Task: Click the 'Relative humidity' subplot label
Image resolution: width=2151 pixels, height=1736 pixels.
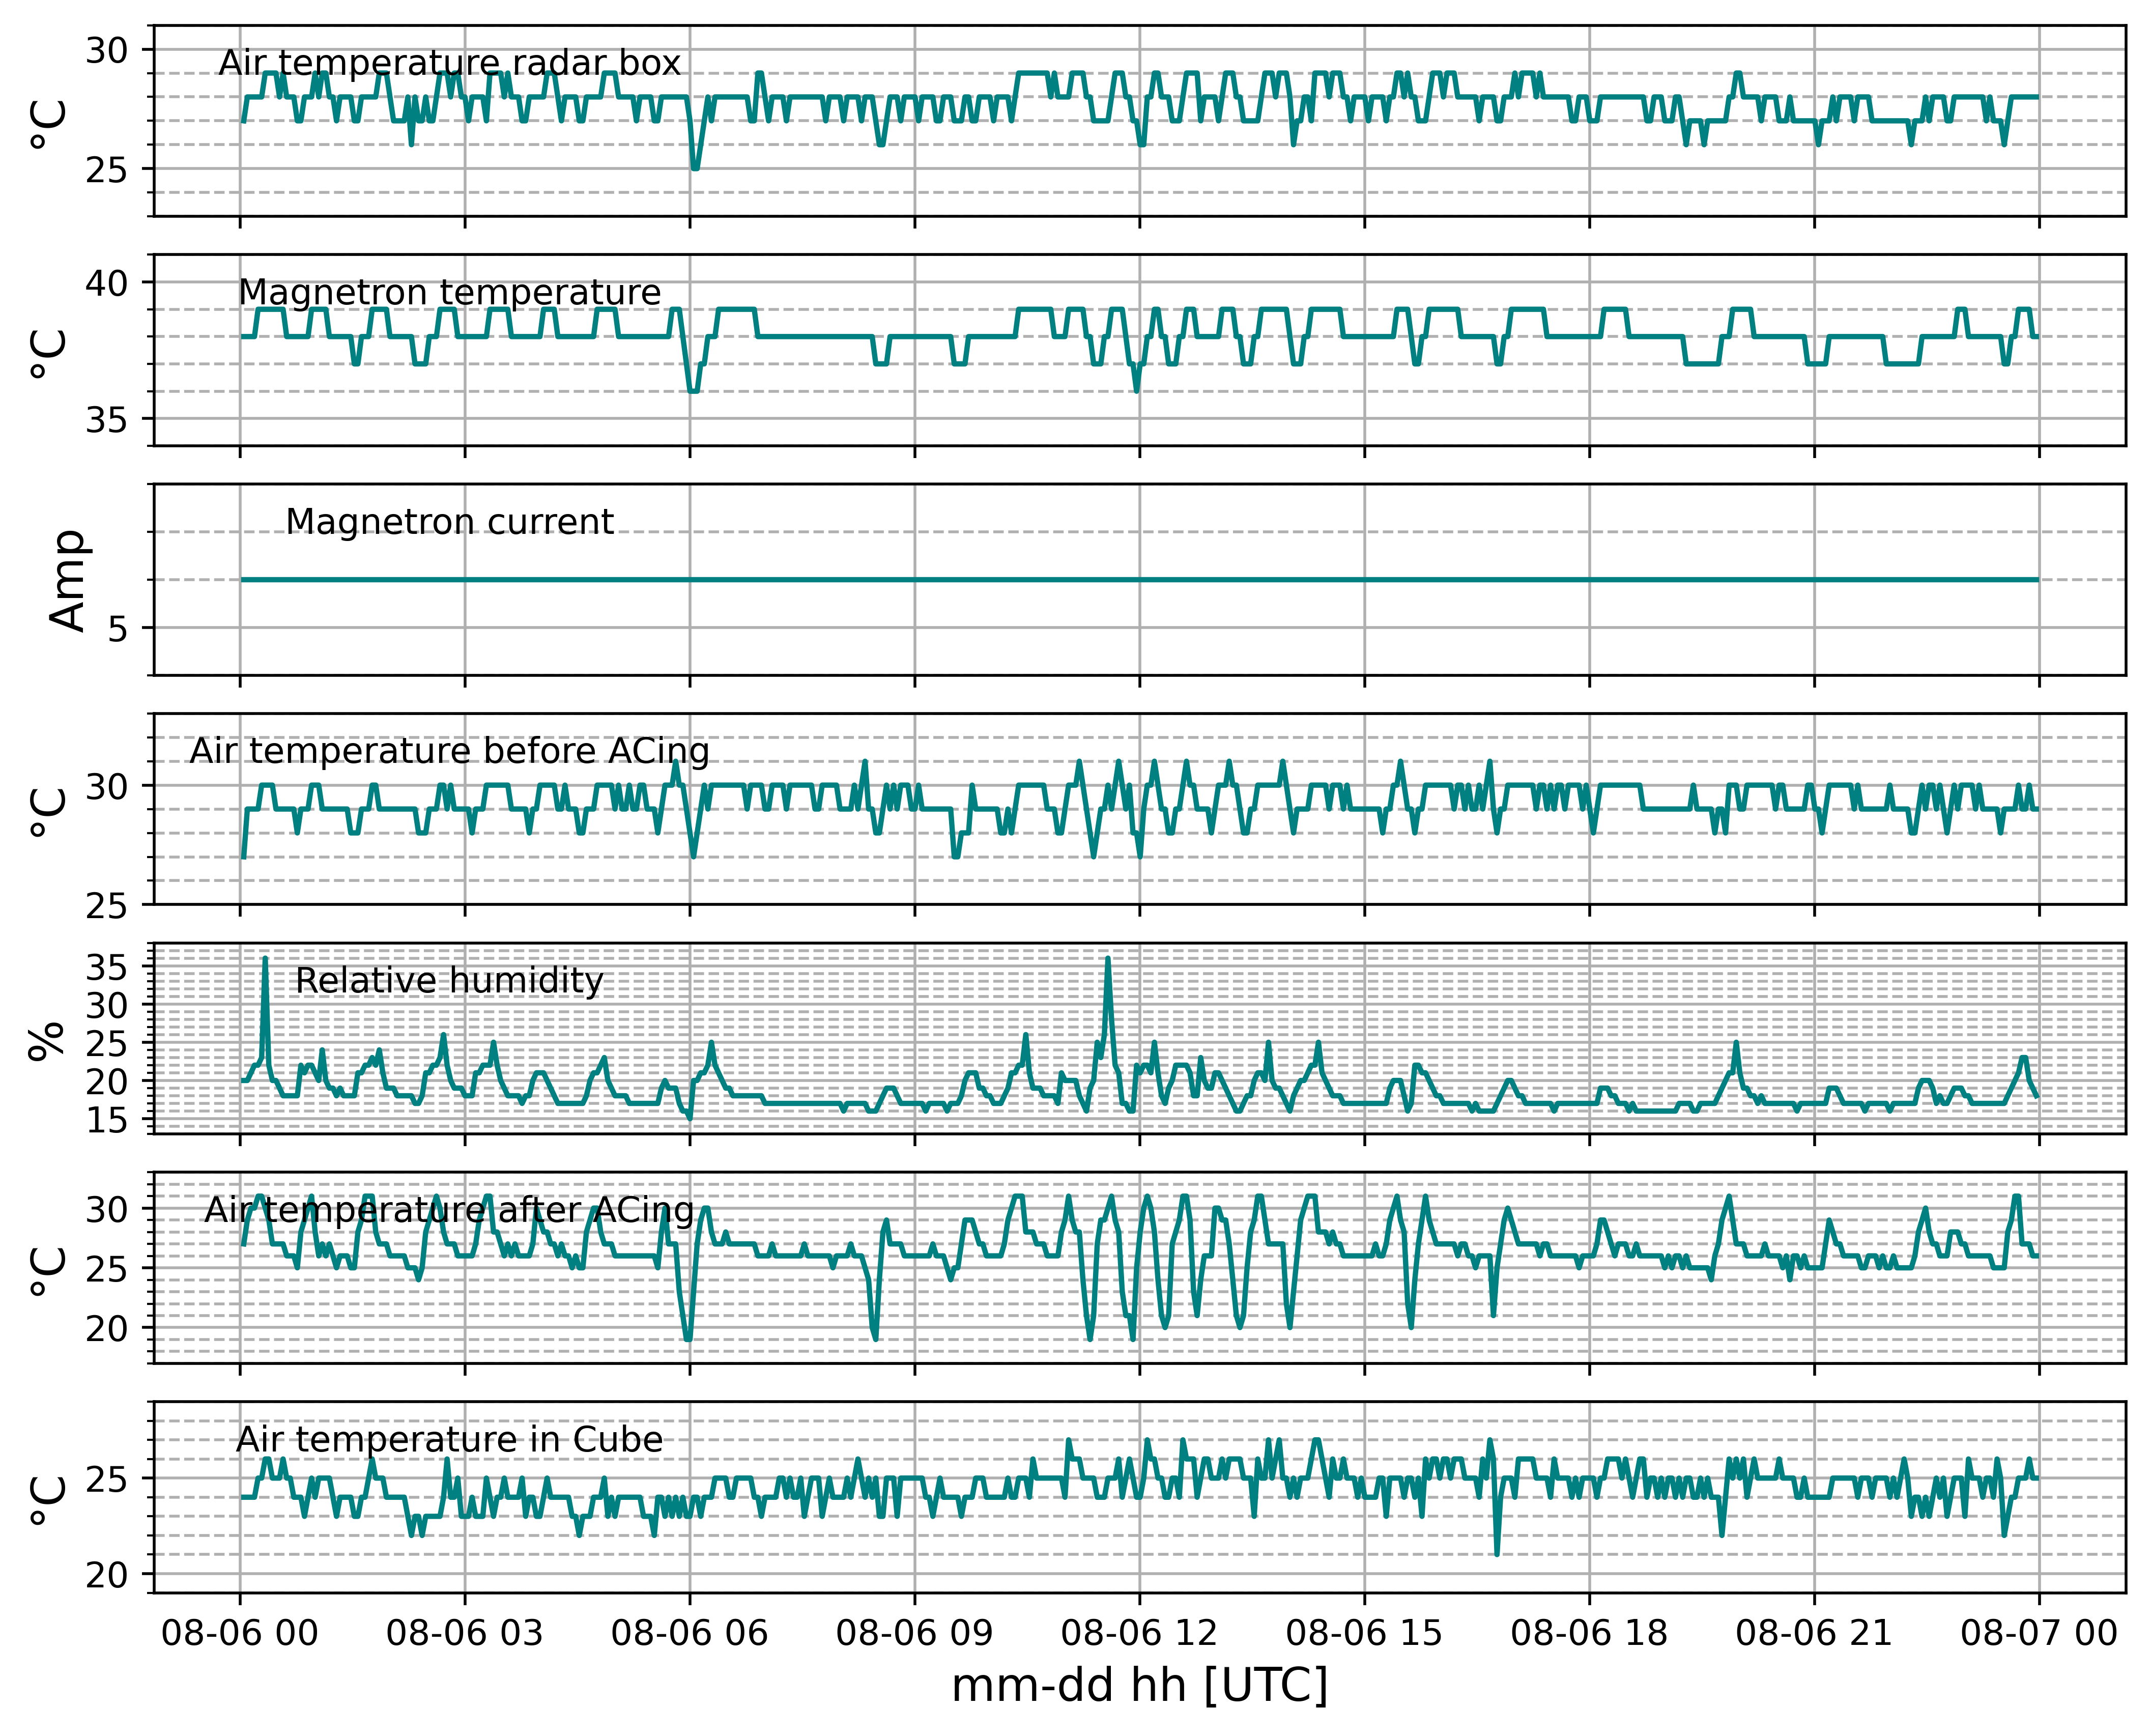Action: pyautogui.click(x=449, y=981)
